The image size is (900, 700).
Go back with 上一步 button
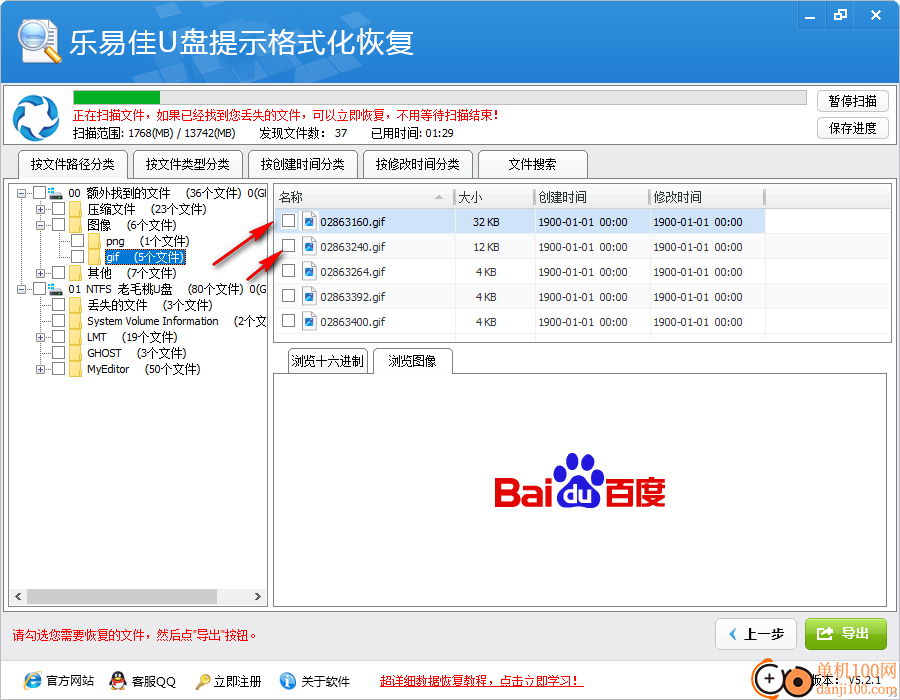[x=755, y=634]
